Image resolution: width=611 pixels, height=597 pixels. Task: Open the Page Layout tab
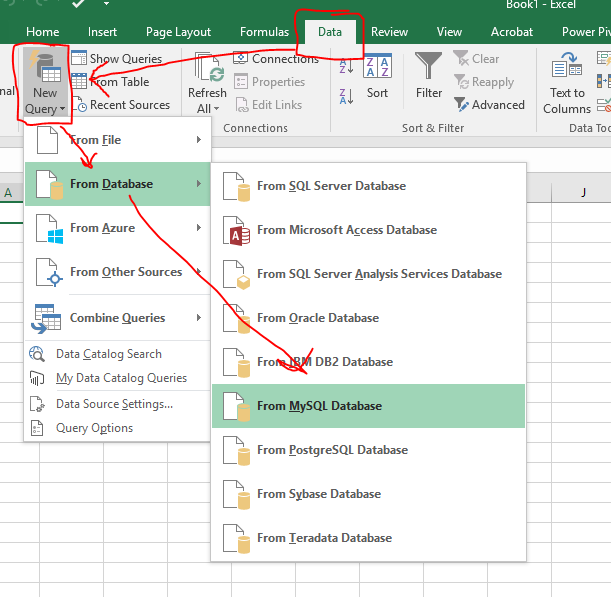[180, 32]
